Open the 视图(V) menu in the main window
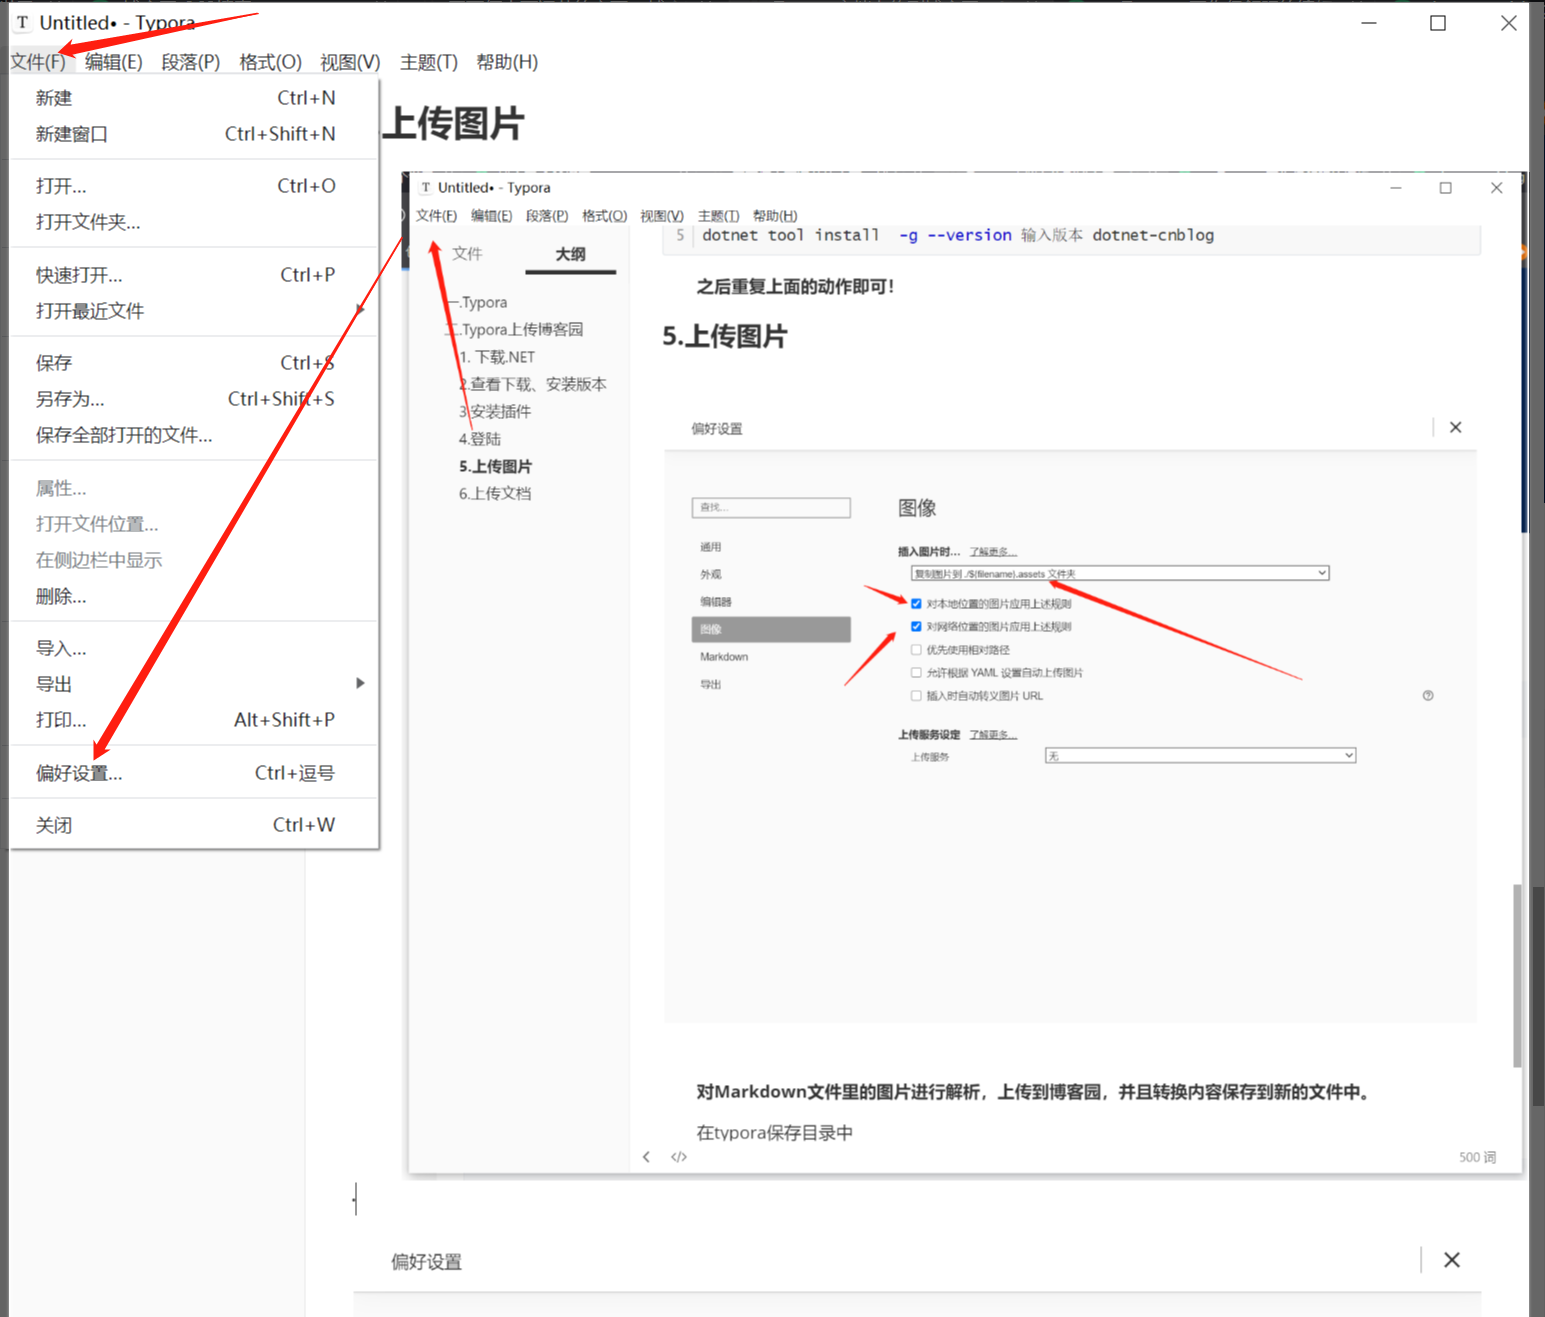The width and height of the screenshot is (1545, 1317). (350, 62)
